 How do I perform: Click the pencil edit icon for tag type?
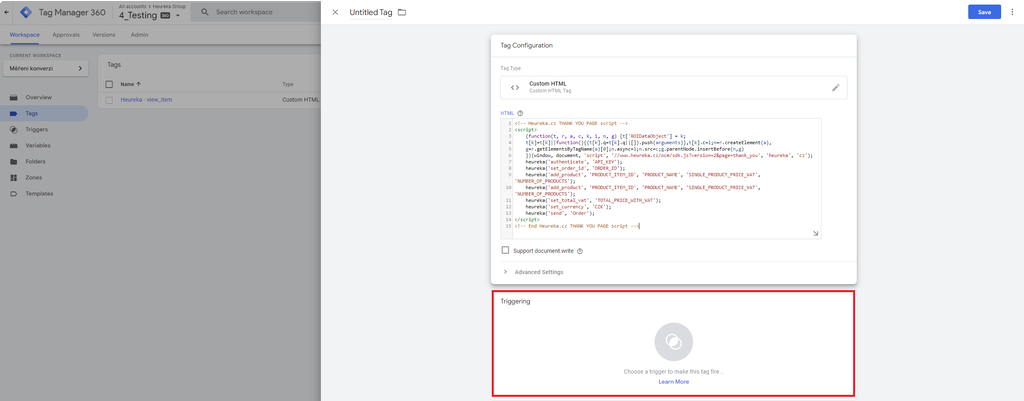[x=835, y=88]
